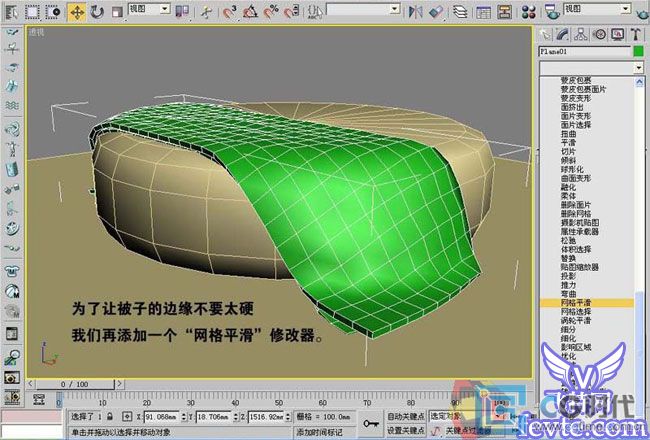Open the Schematic View icon
Viewport: 650px width, 440px height.
pos(504,12)
